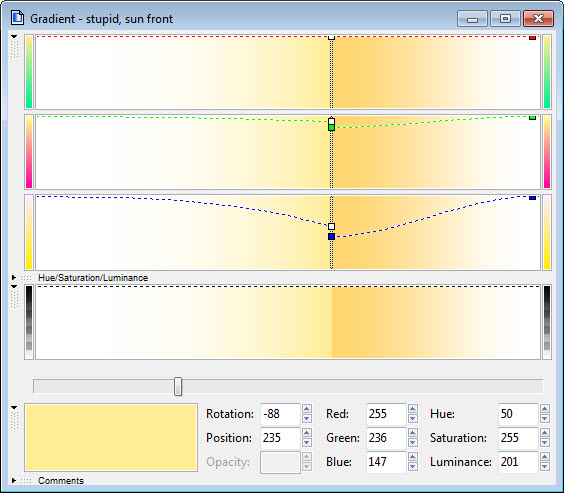Increase the Hue value with up arrow
Viewport: 564px width, 493px height.
pyautogui.click(x=545, y=408)
